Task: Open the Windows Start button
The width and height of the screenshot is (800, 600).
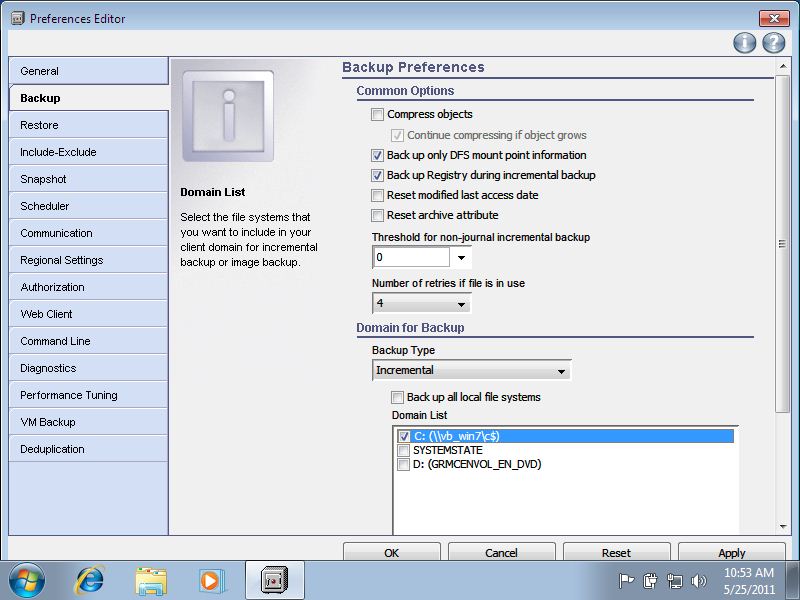Action: pyautogui.click(x=27, y=581)
